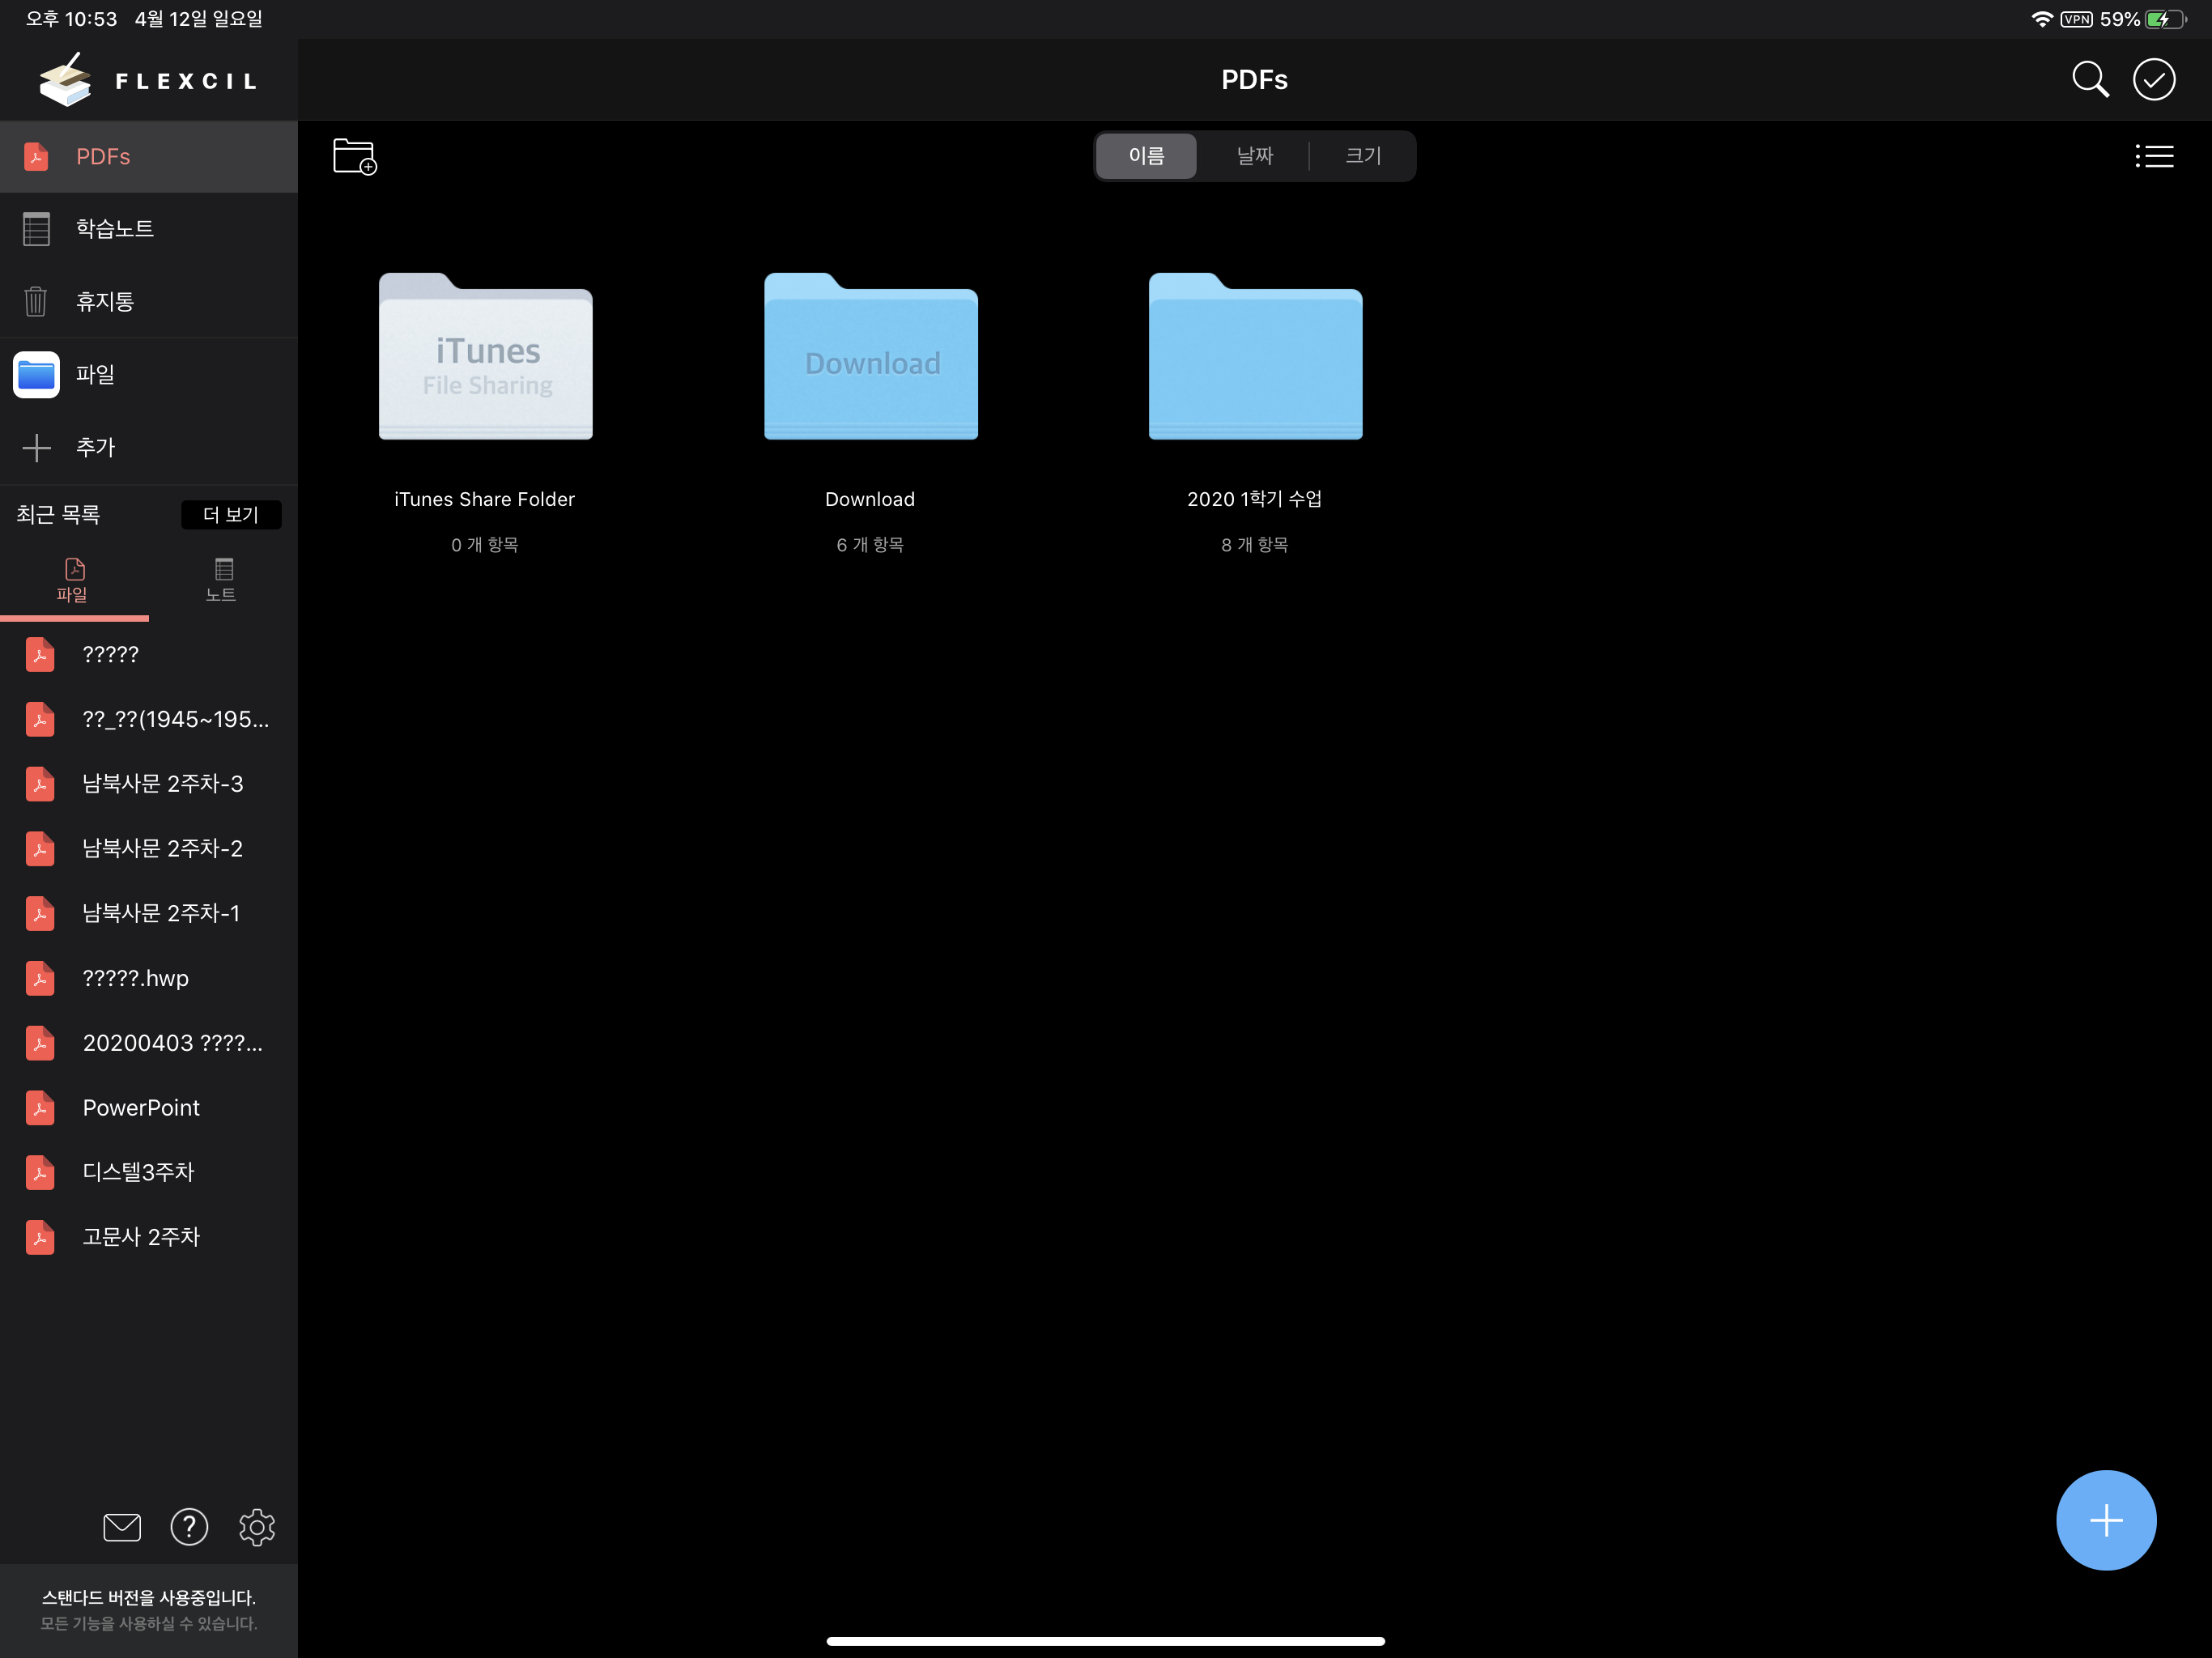
Task: Sort files by 이름 (name)
Action: tap(1146, 156)
